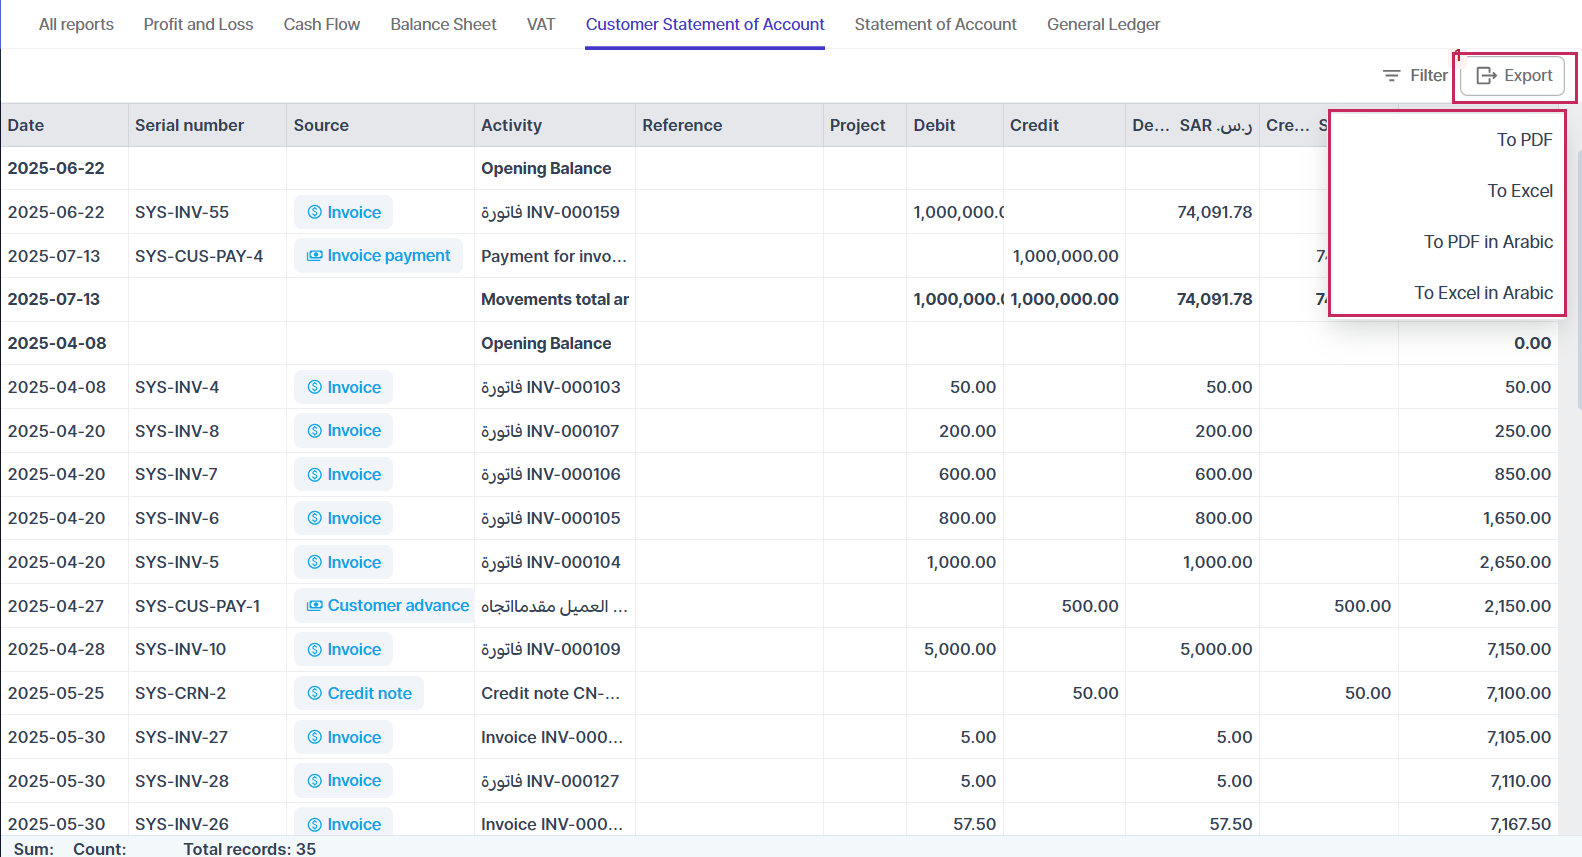Image resolution: width=1582 pixels, height=857 pixels.
Task: Open the Invoice tag for SYS-INV-27
Action: pos(343,737)
